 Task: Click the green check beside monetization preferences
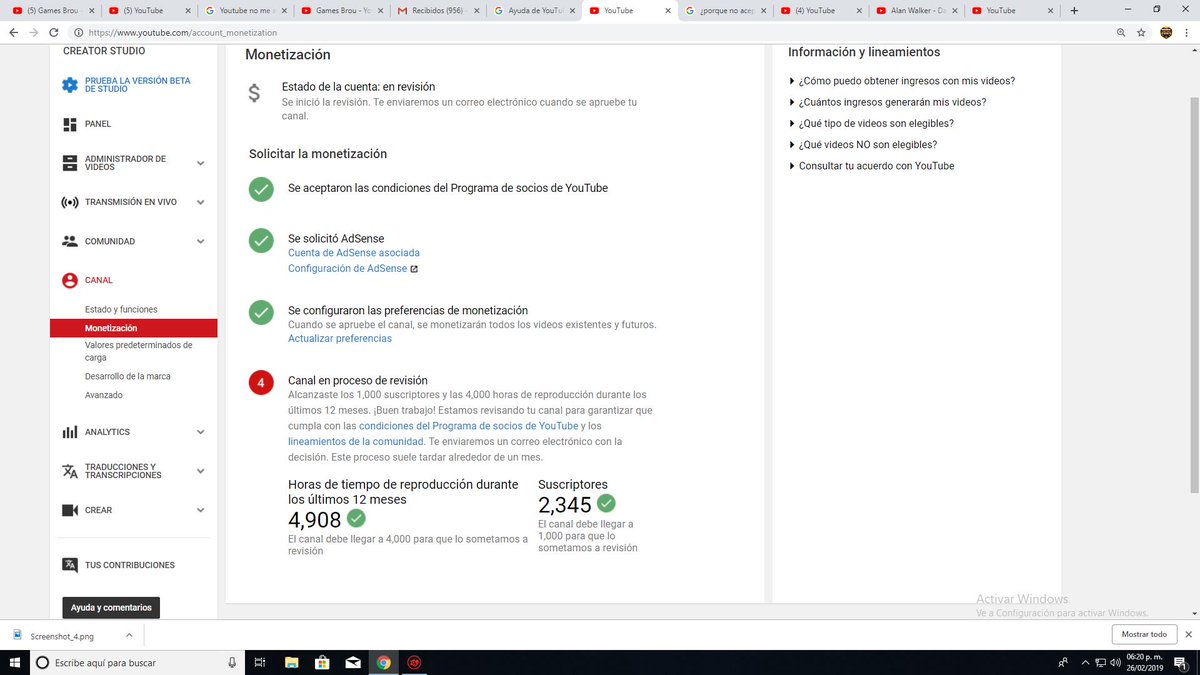[x=261, y=312]
